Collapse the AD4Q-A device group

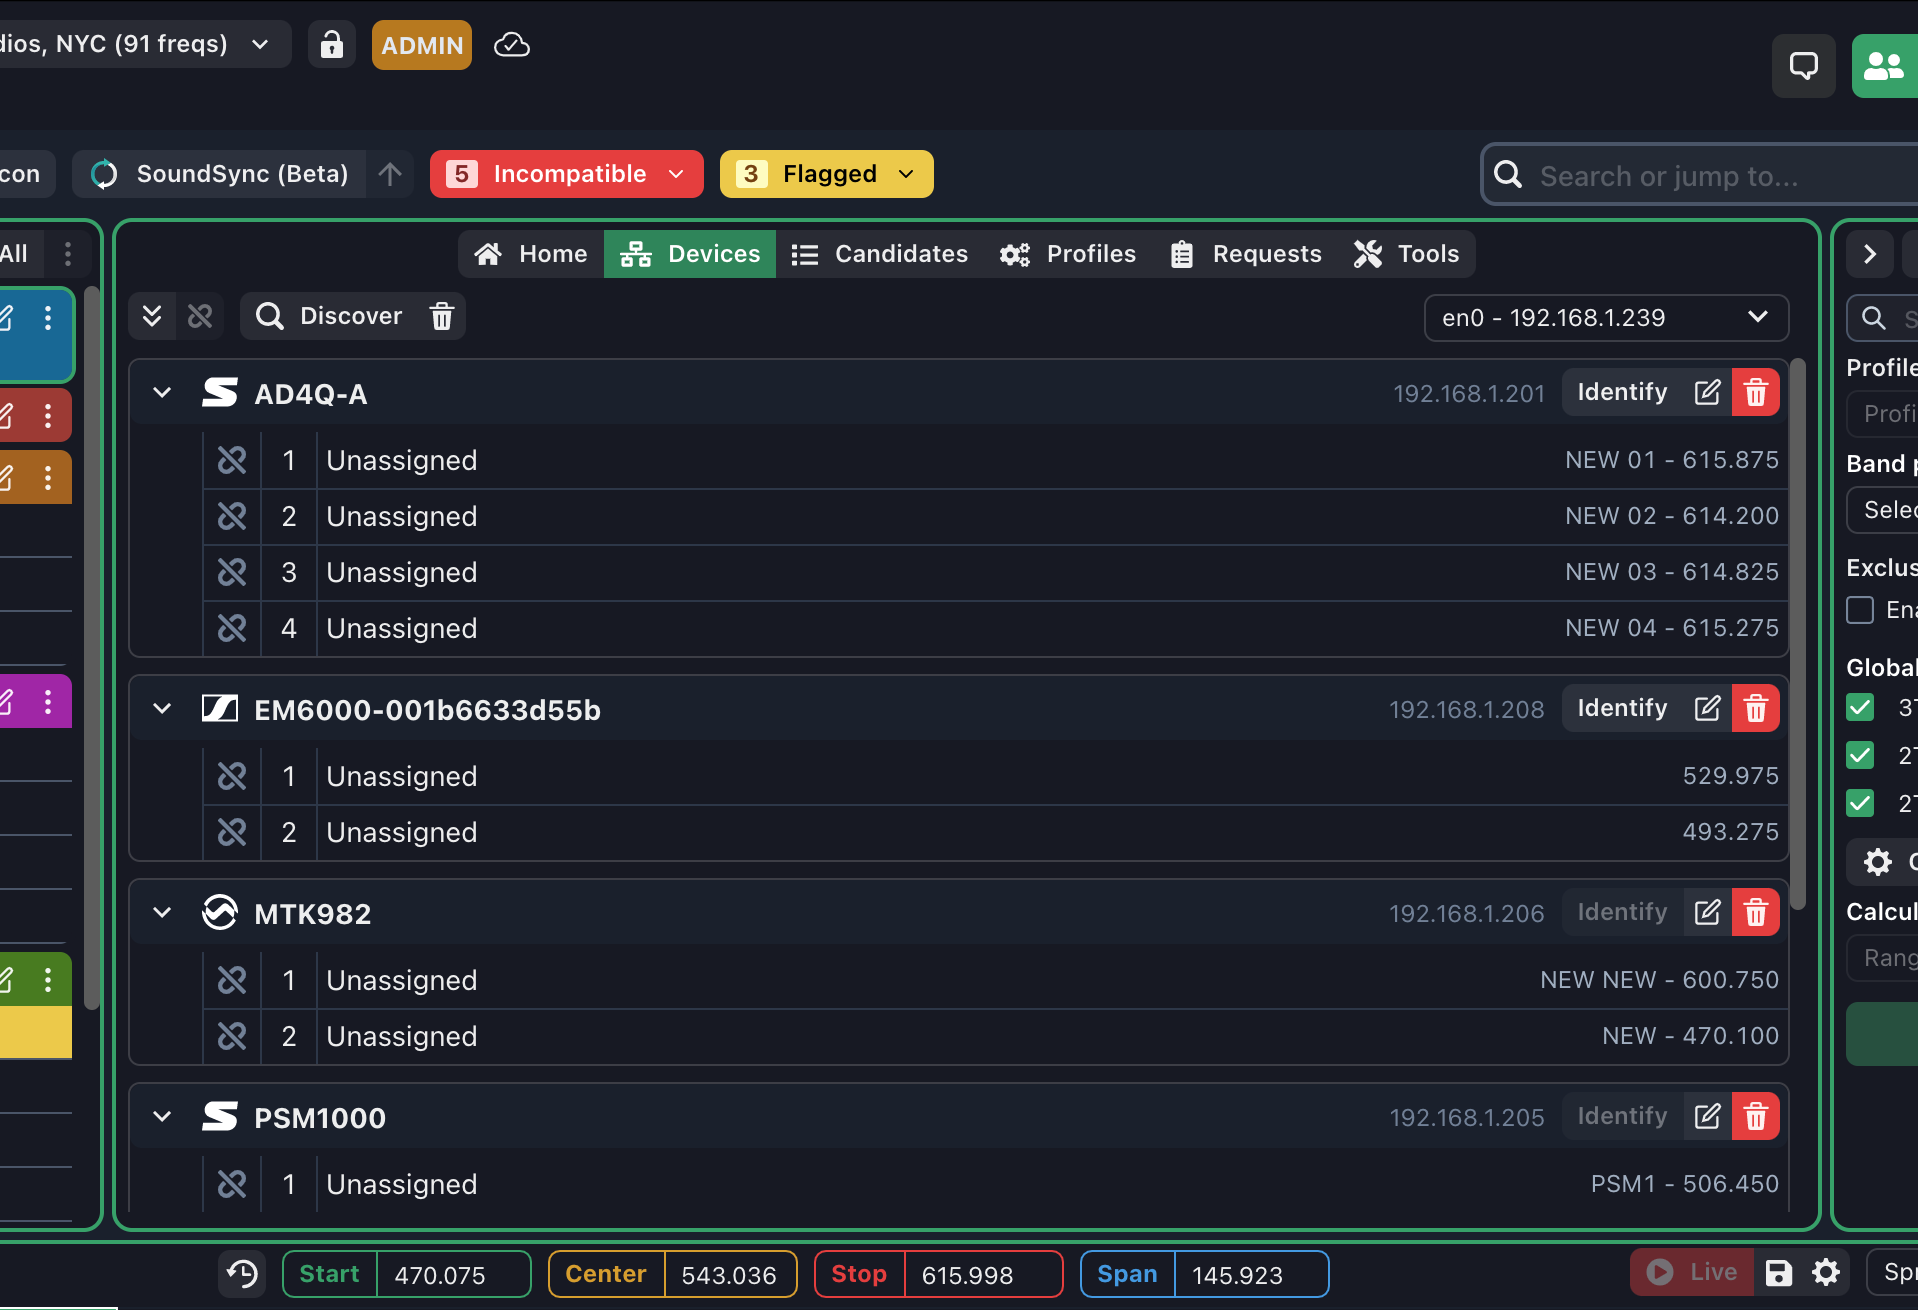click(x=162, y=393)
